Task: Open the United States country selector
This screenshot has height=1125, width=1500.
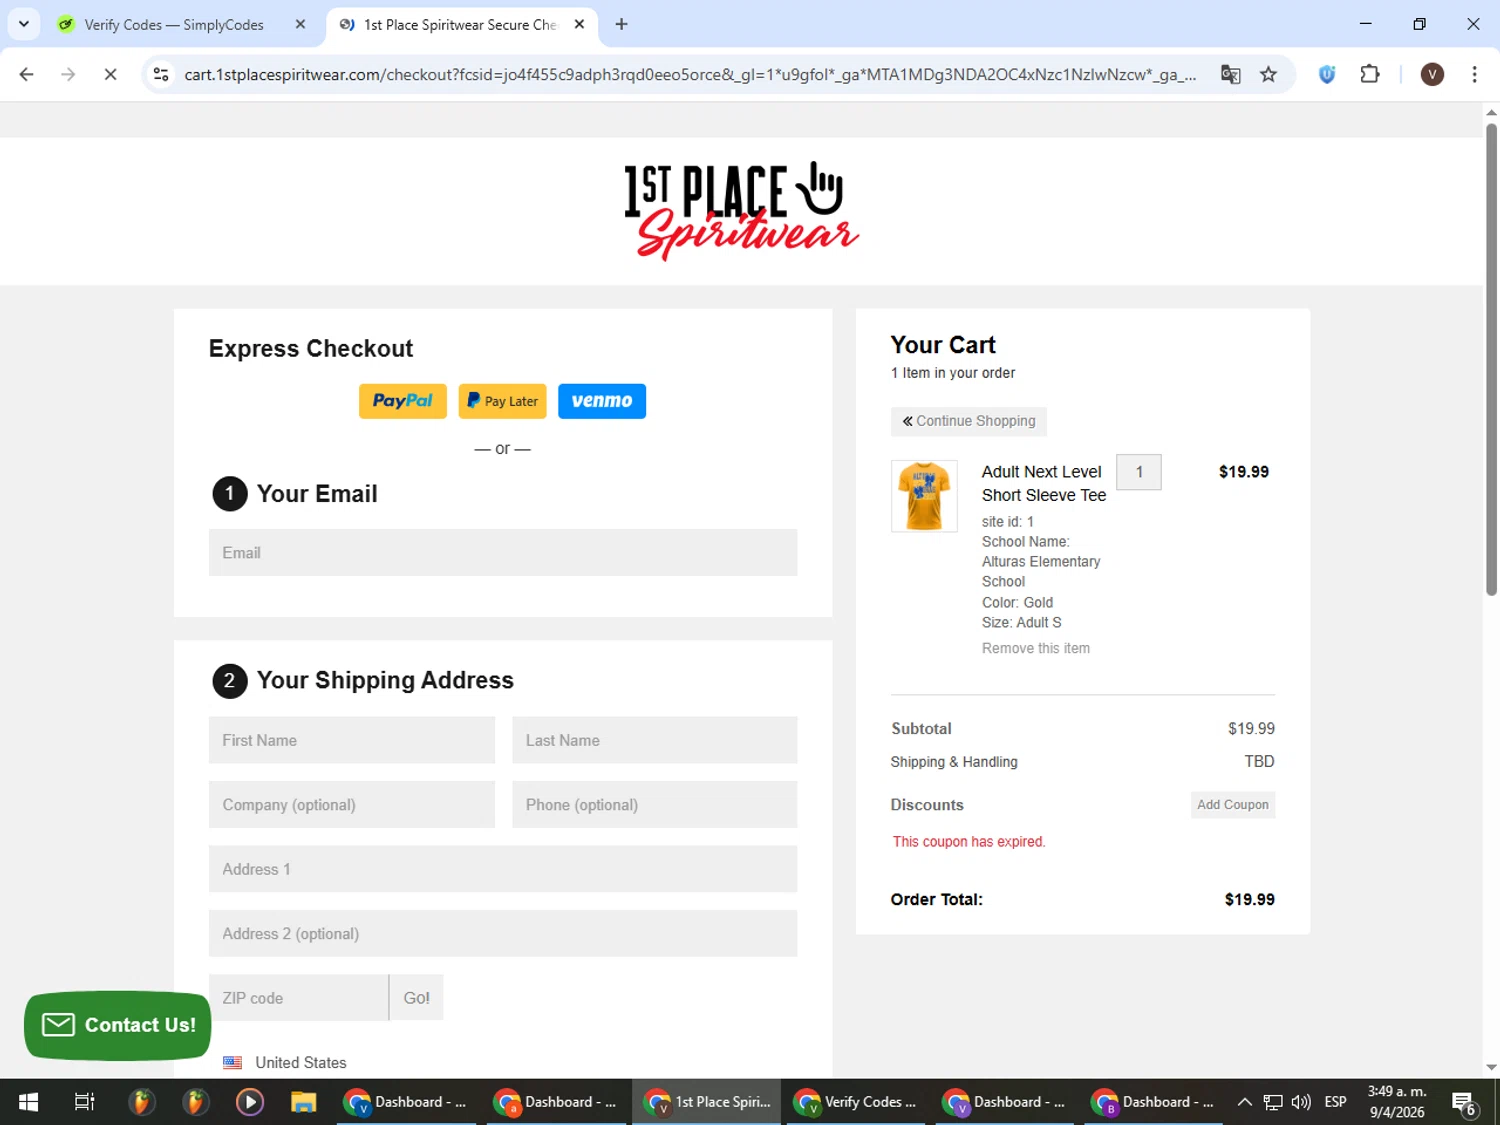Action: click(285, 1062)
